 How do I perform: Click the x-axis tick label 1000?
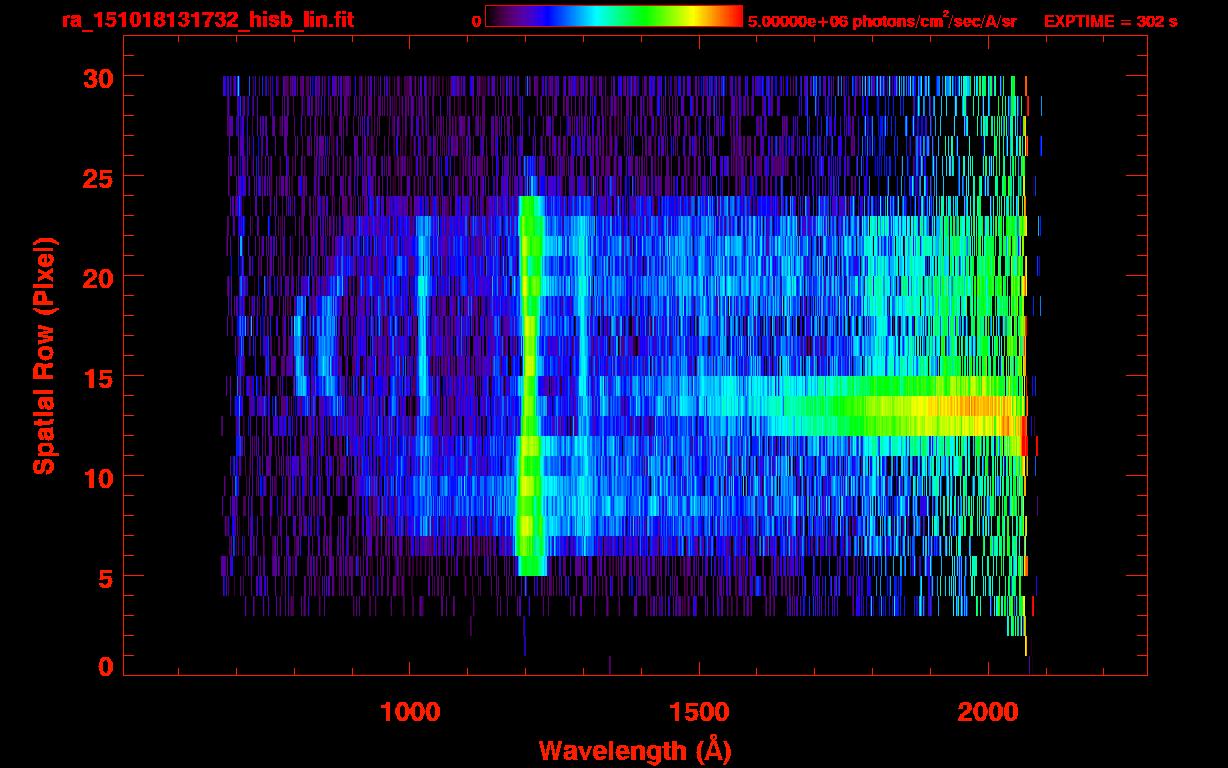click(x=410, y=712)
